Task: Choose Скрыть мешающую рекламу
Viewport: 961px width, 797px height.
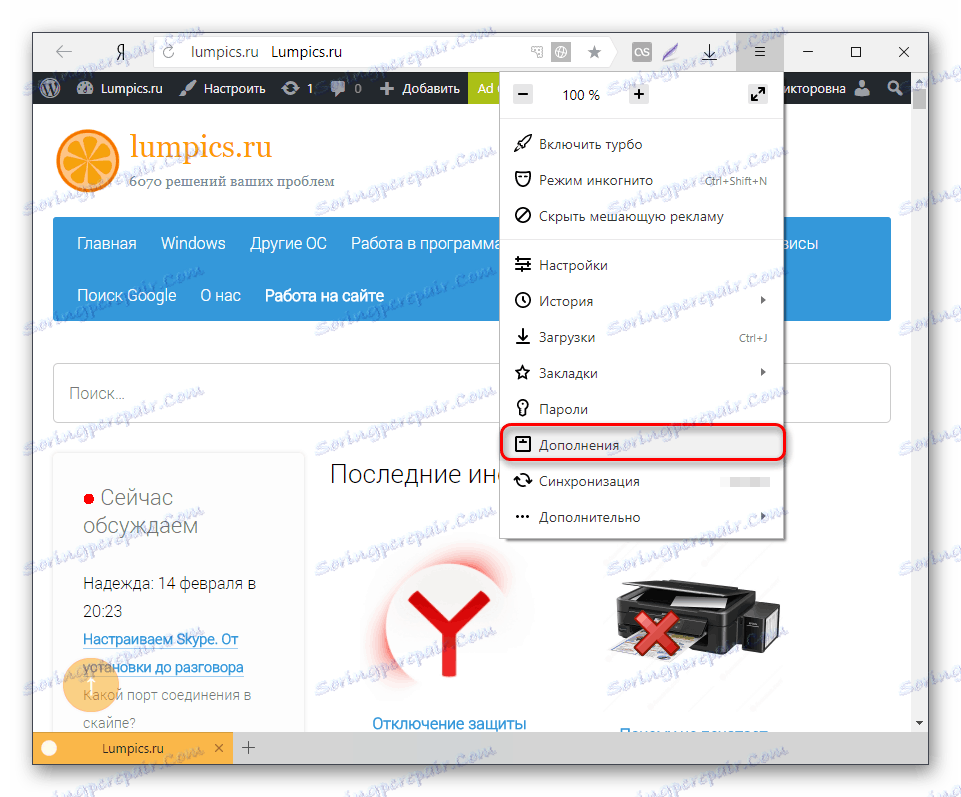Action: 642,216
